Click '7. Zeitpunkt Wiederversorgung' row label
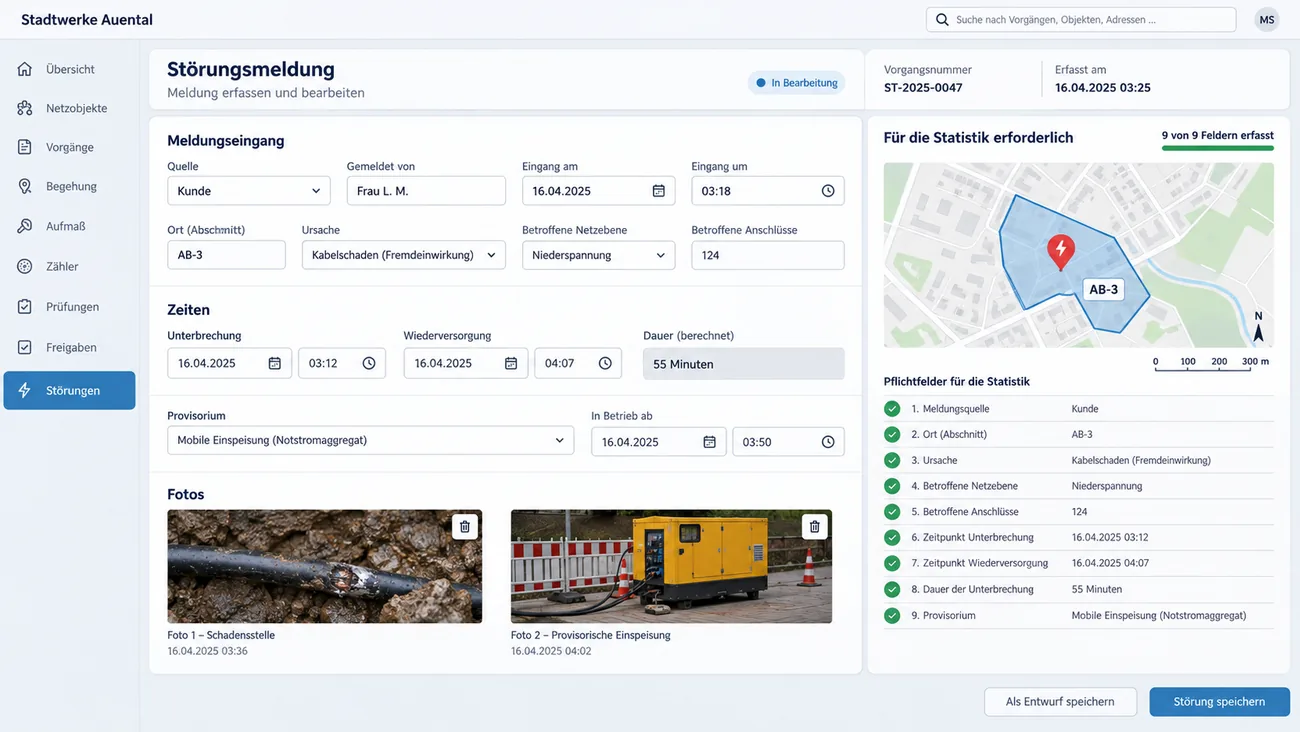 point(980,564)
